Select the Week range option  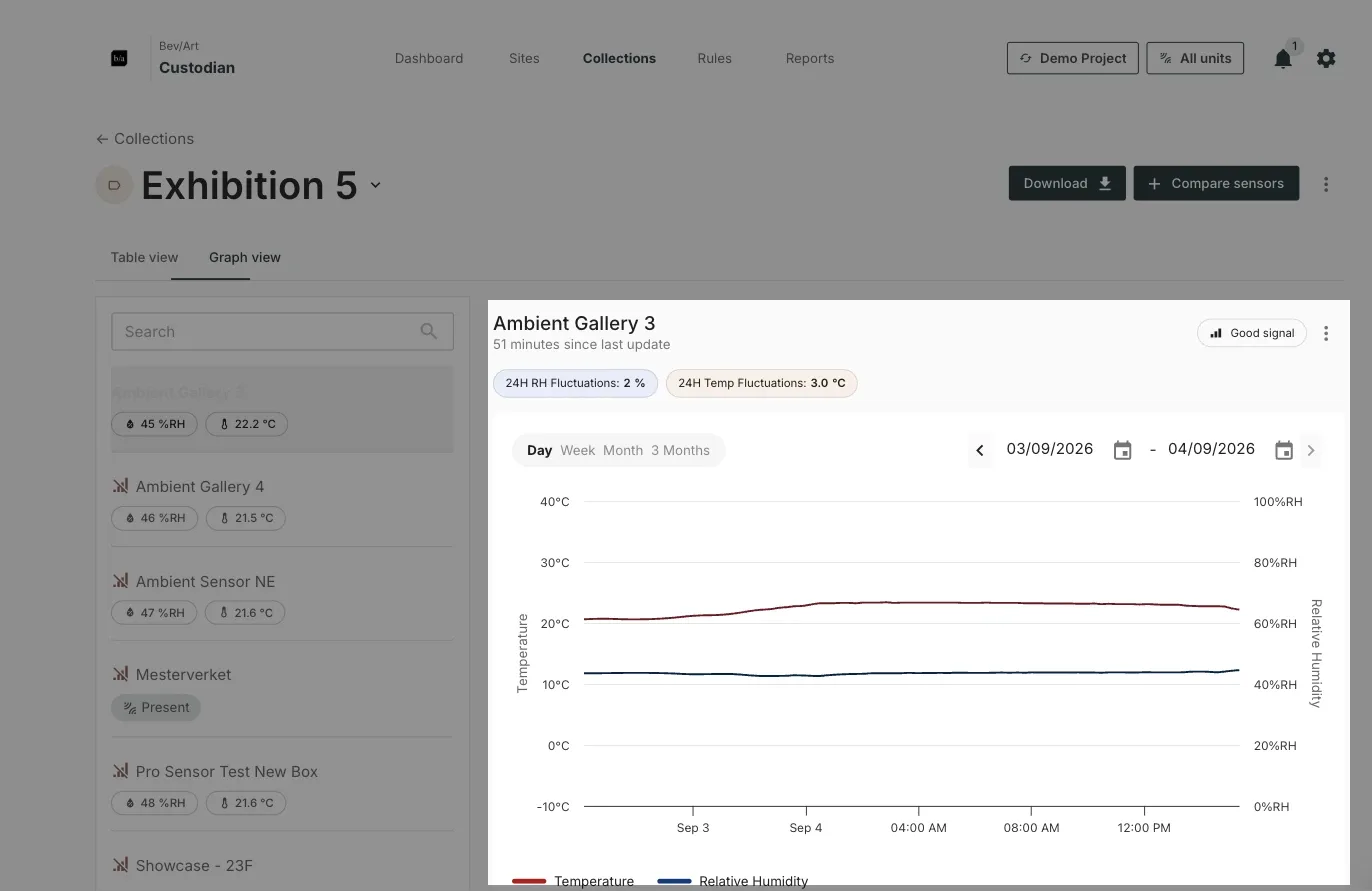pos(578,450)
